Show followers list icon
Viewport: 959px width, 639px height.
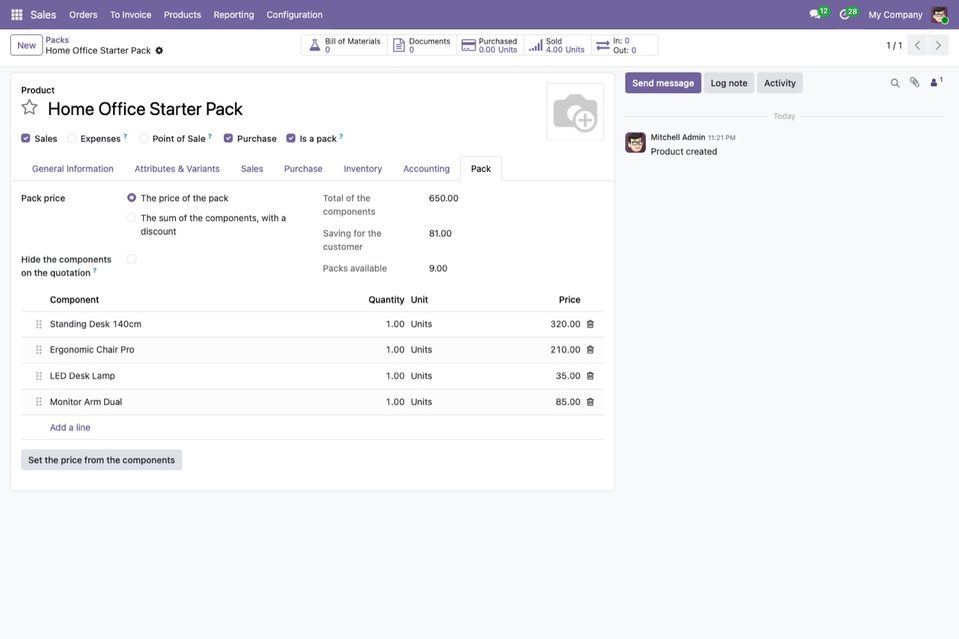(936, 83)
